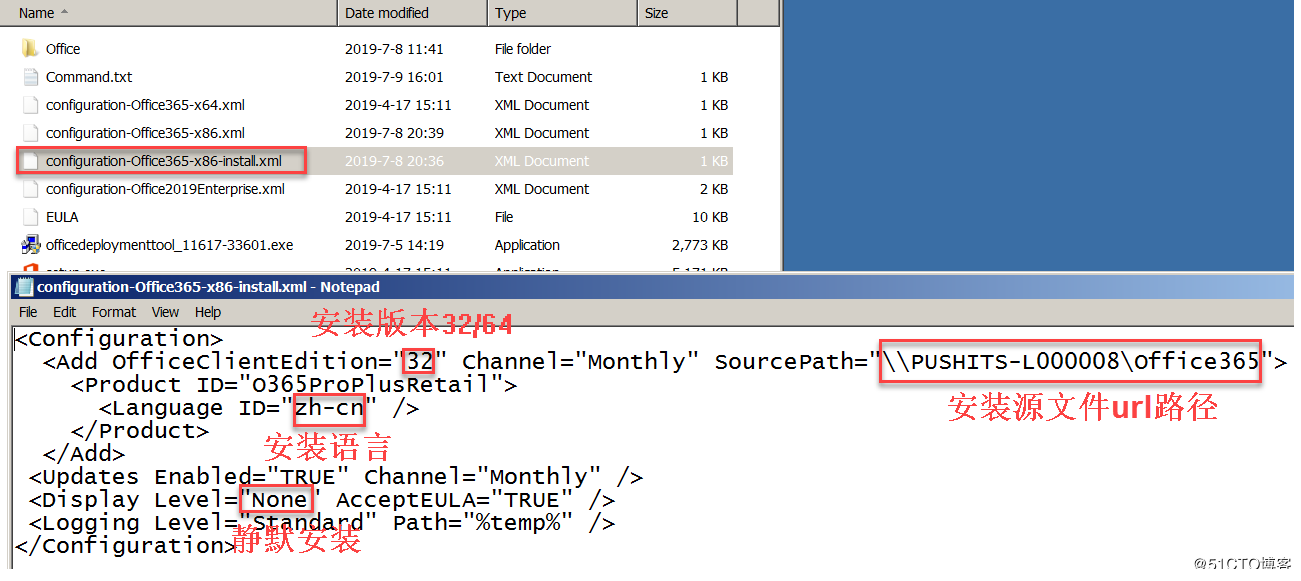Click 'Text Document' type cell
The width and height of the screenshot is (1301, 581).
point(543,77)
